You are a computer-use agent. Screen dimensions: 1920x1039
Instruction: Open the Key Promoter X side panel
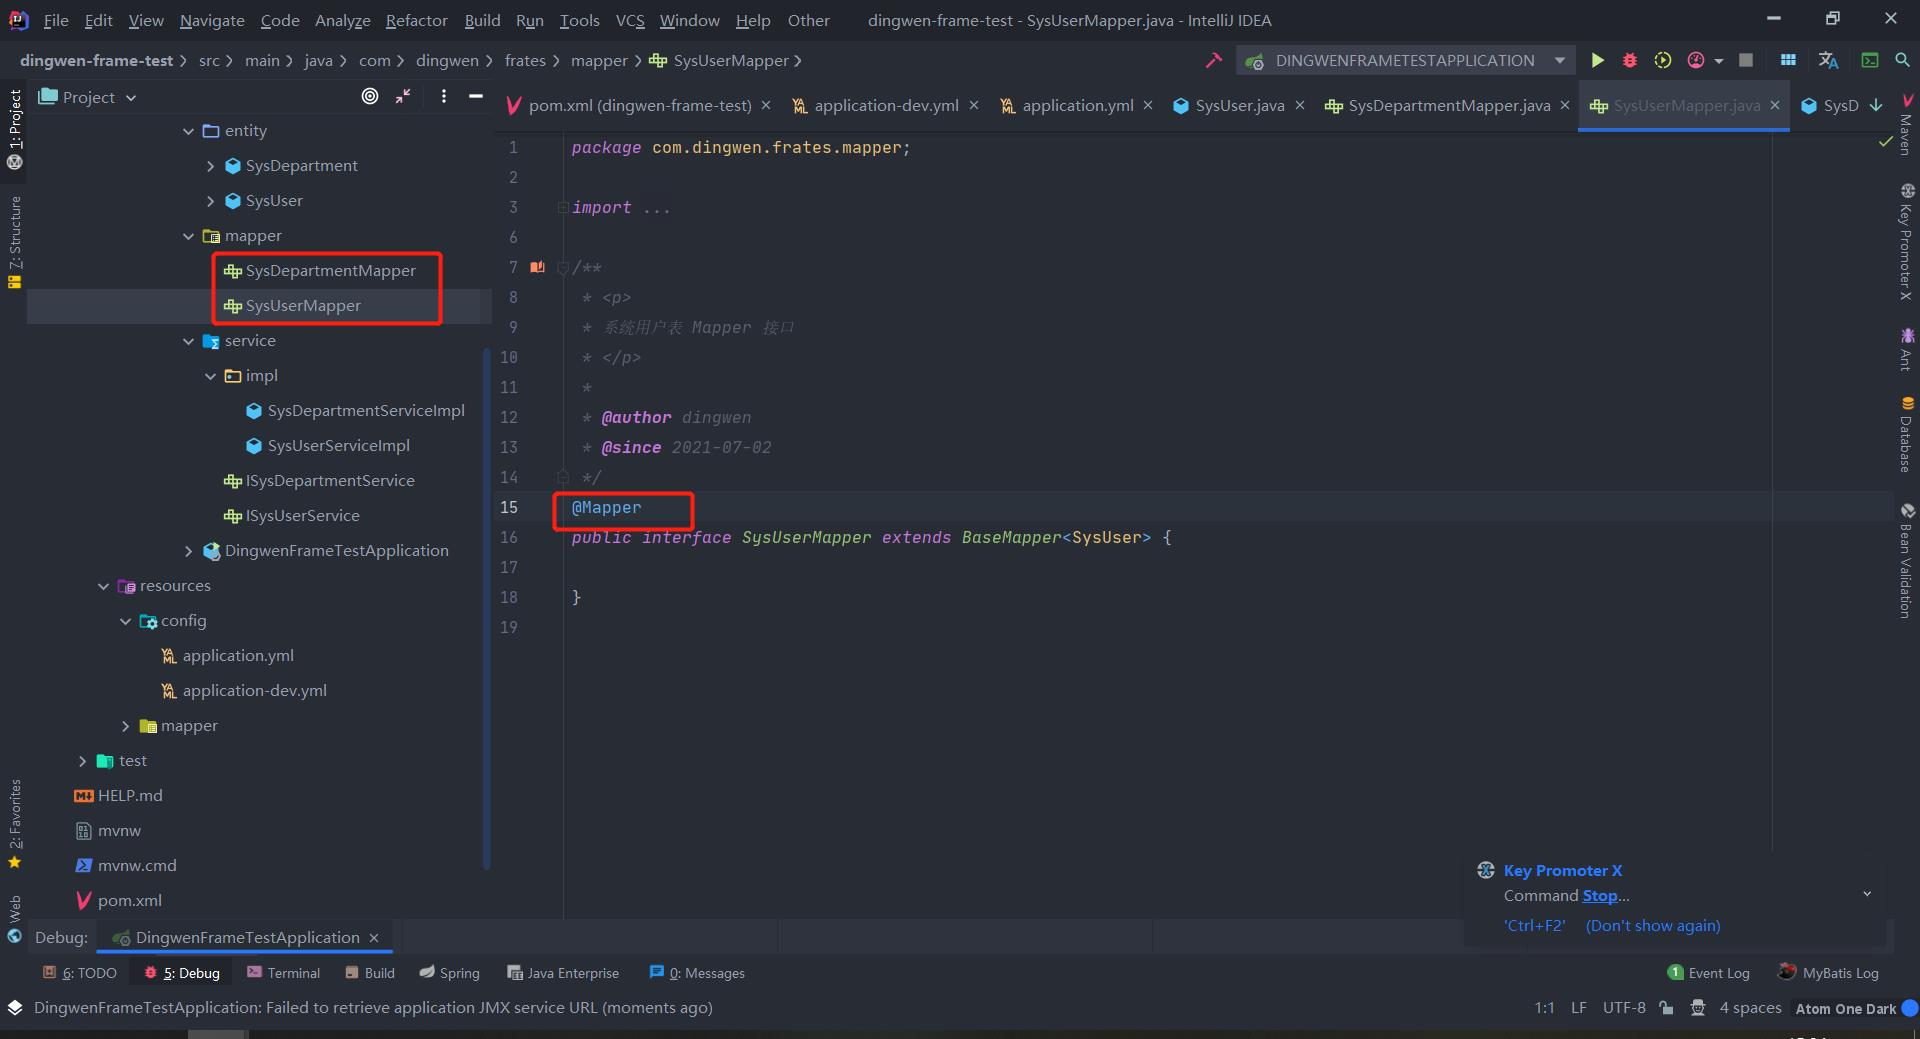1907,243
